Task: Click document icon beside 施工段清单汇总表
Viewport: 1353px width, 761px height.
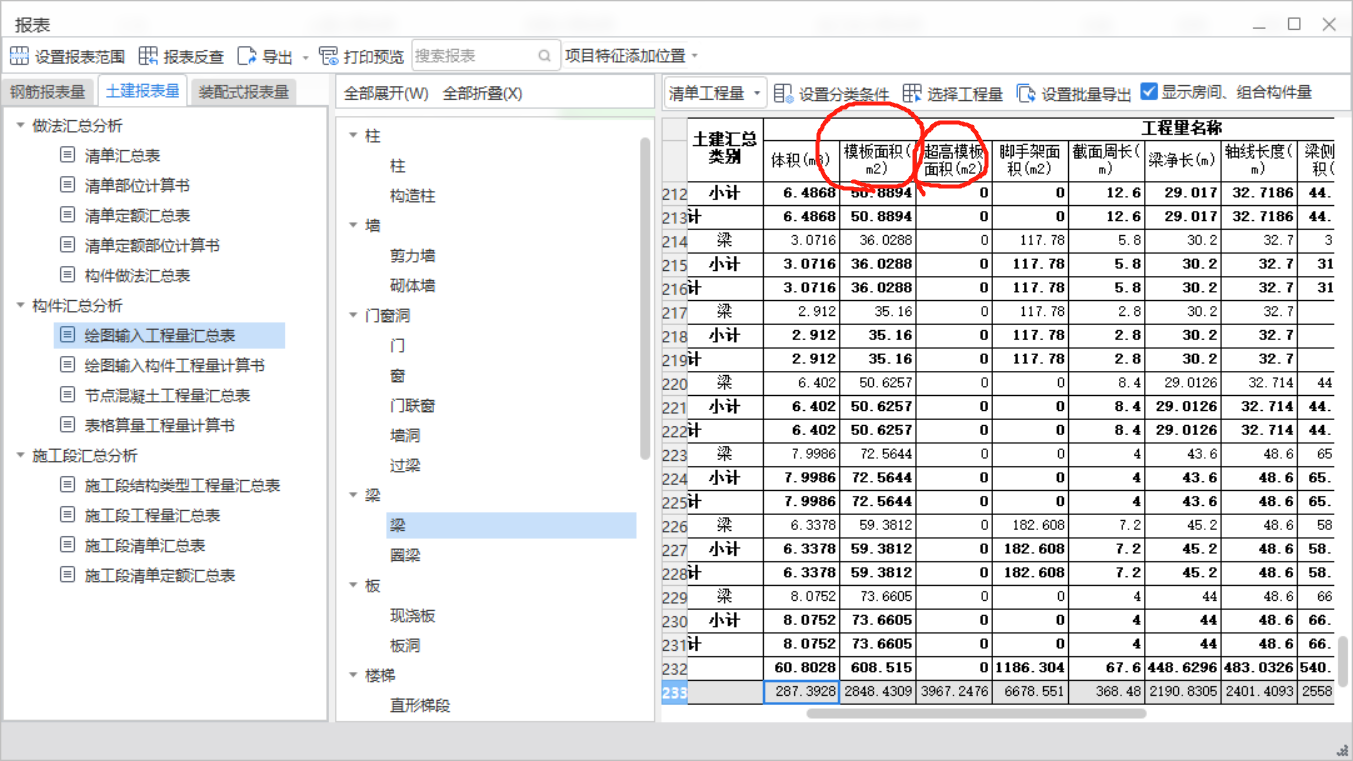Action: pyautogui.click(x=67, y=545)
